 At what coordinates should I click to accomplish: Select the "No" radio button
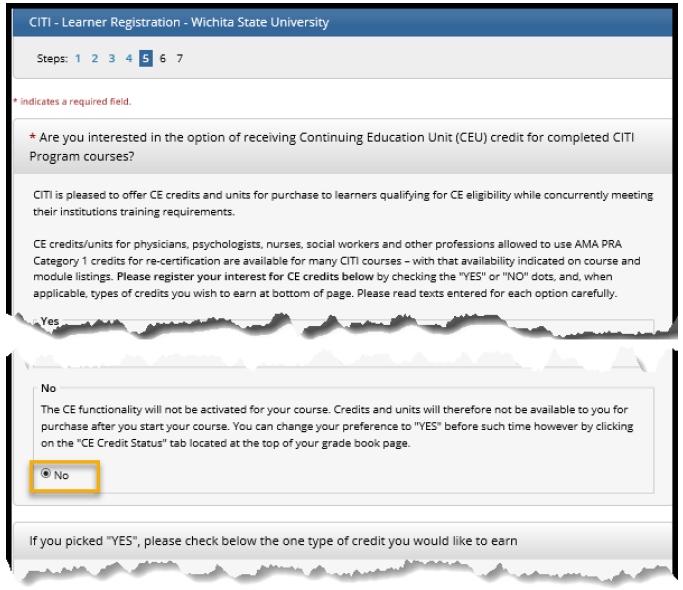click(x=46, y=475)
